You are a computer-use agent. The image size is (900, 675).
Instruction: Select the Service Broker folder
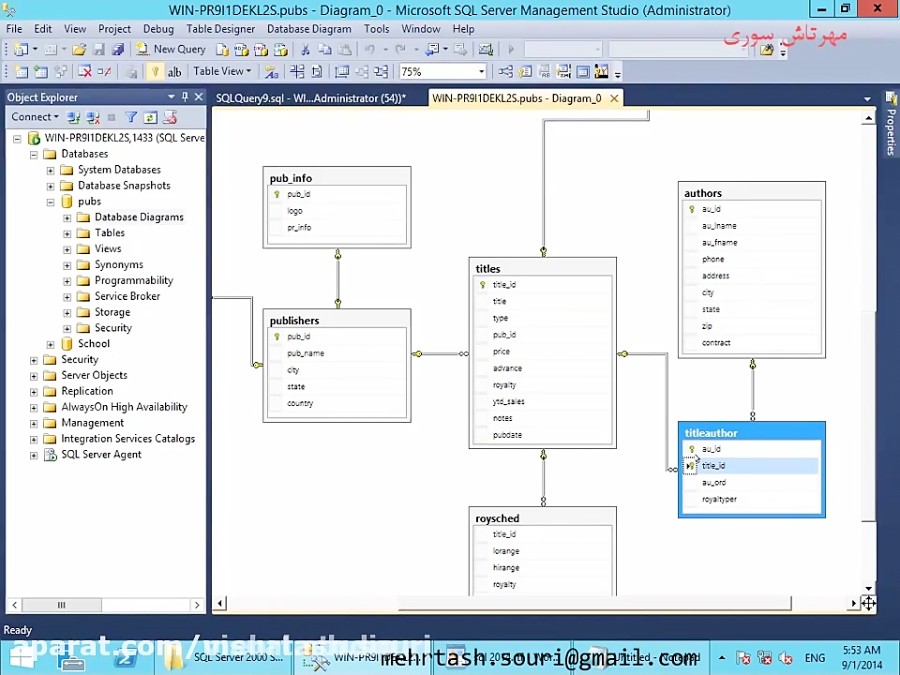127,296
